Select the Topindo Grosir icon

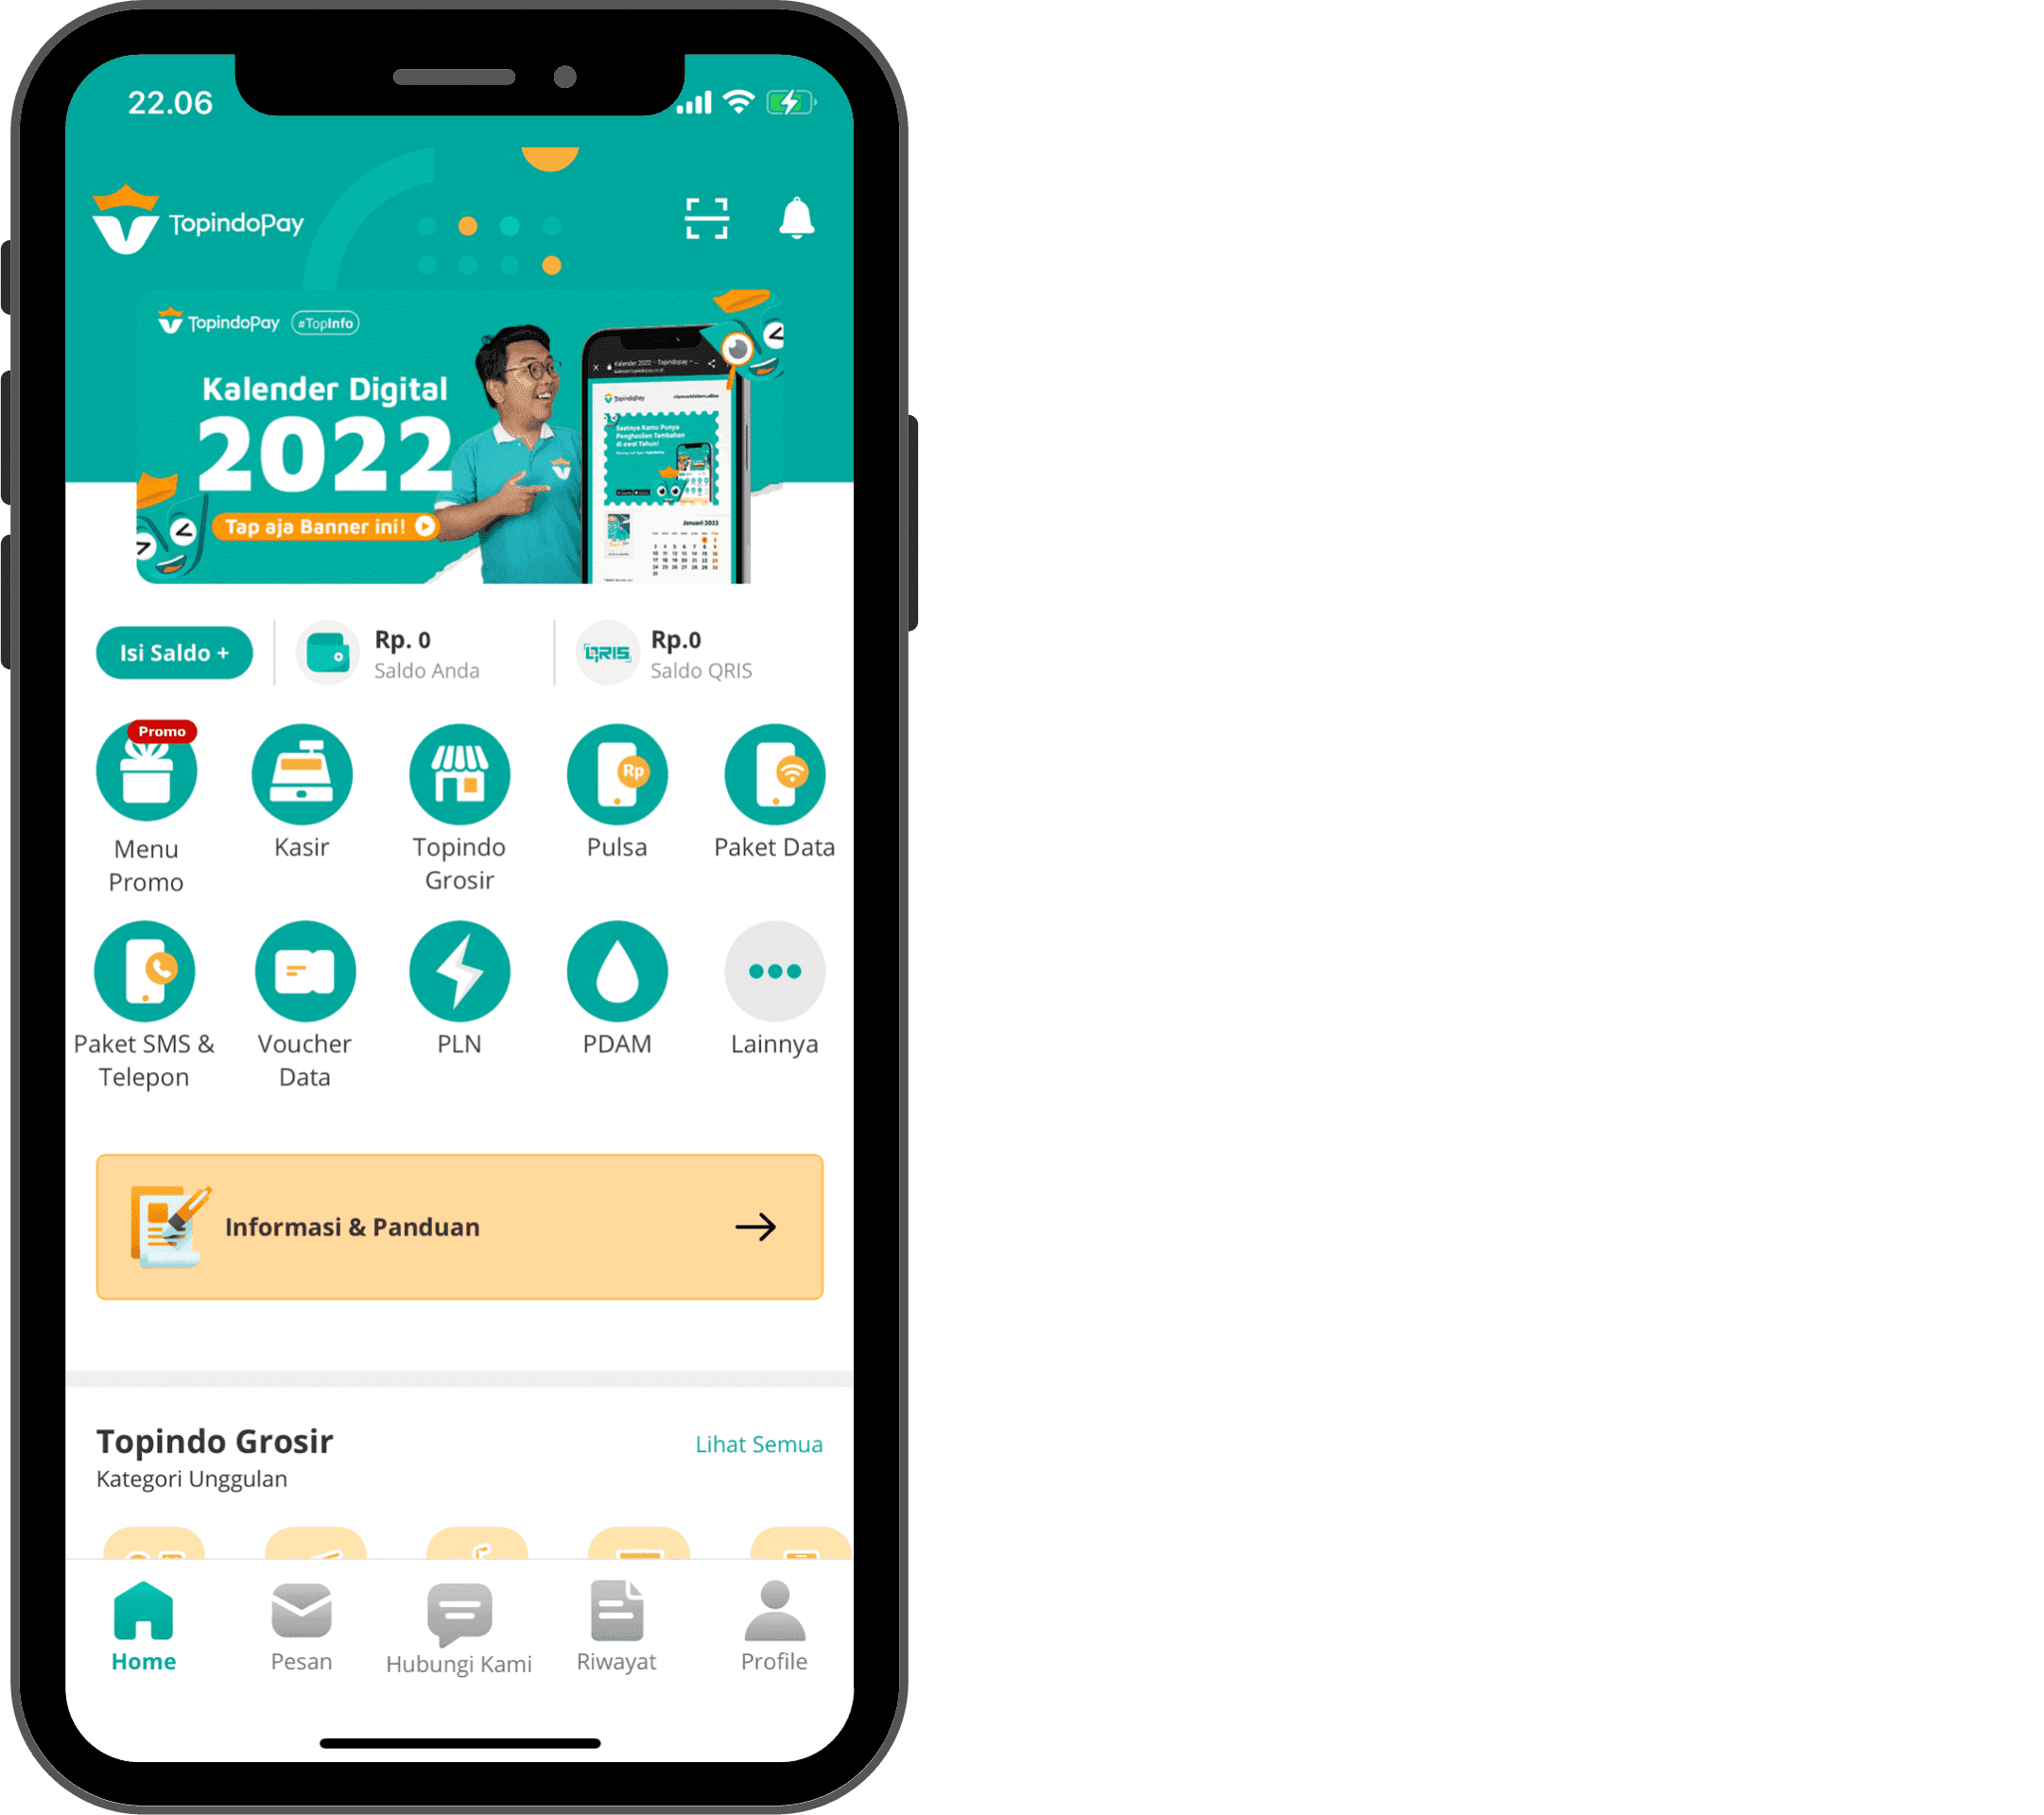(x=462, y=786)
